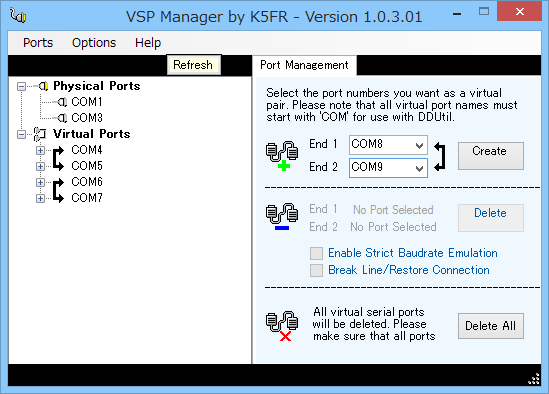
Task: Minimize the VSP Manager window
Action: point(457,14)
